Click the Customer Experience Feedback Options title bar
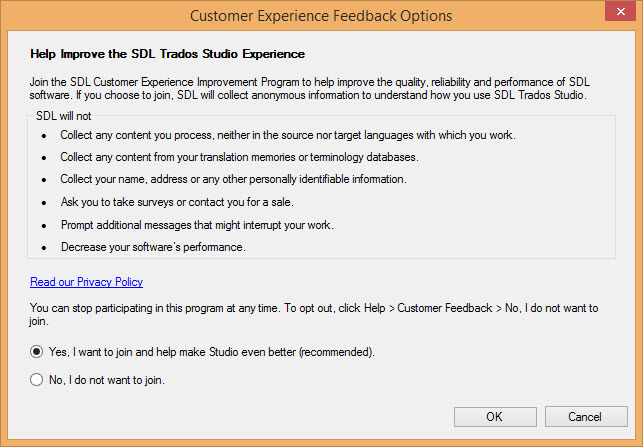 (x=320, y=16)
